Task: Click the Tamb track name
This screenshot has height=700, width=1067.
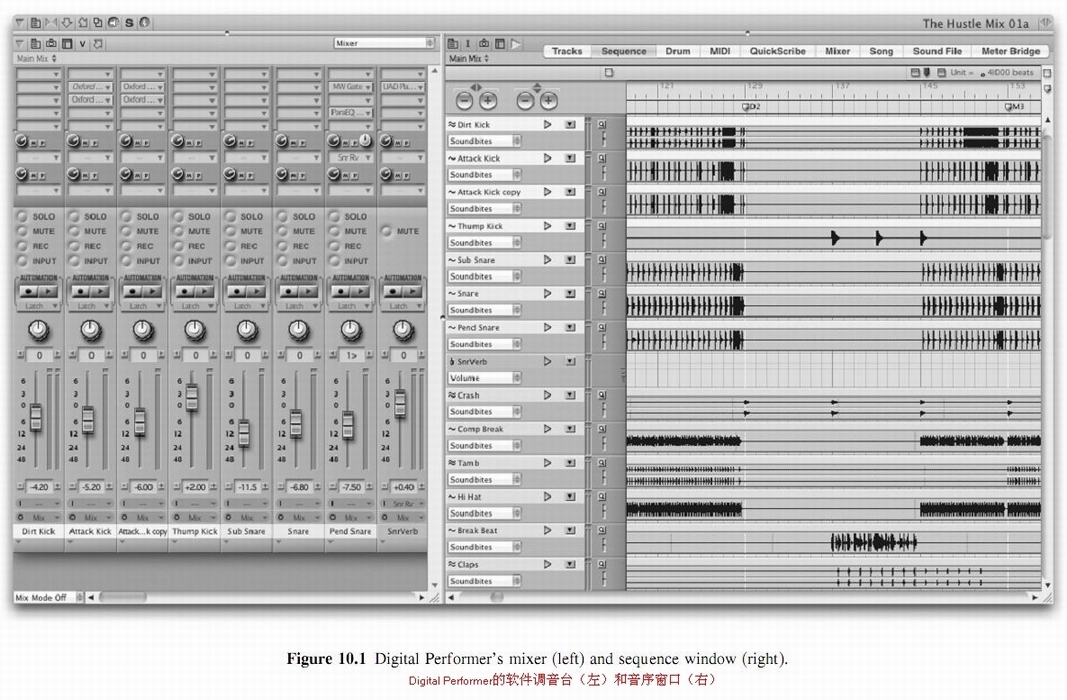Action: (x=468, y=463)
